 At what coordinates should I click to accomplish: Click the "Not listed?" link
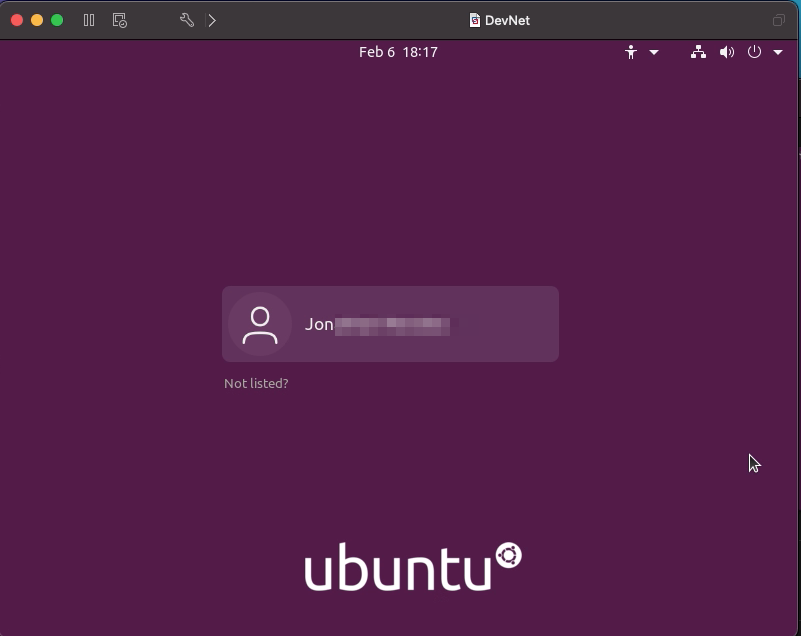coord(256,383)
